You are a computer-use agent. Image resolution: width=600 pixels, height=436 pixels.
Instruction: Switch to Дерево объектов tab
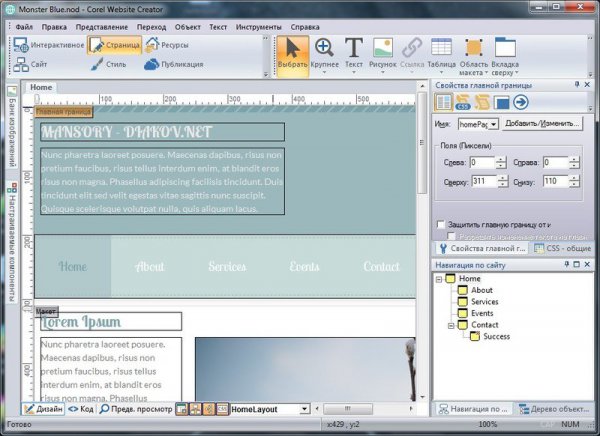click(554, 409)
